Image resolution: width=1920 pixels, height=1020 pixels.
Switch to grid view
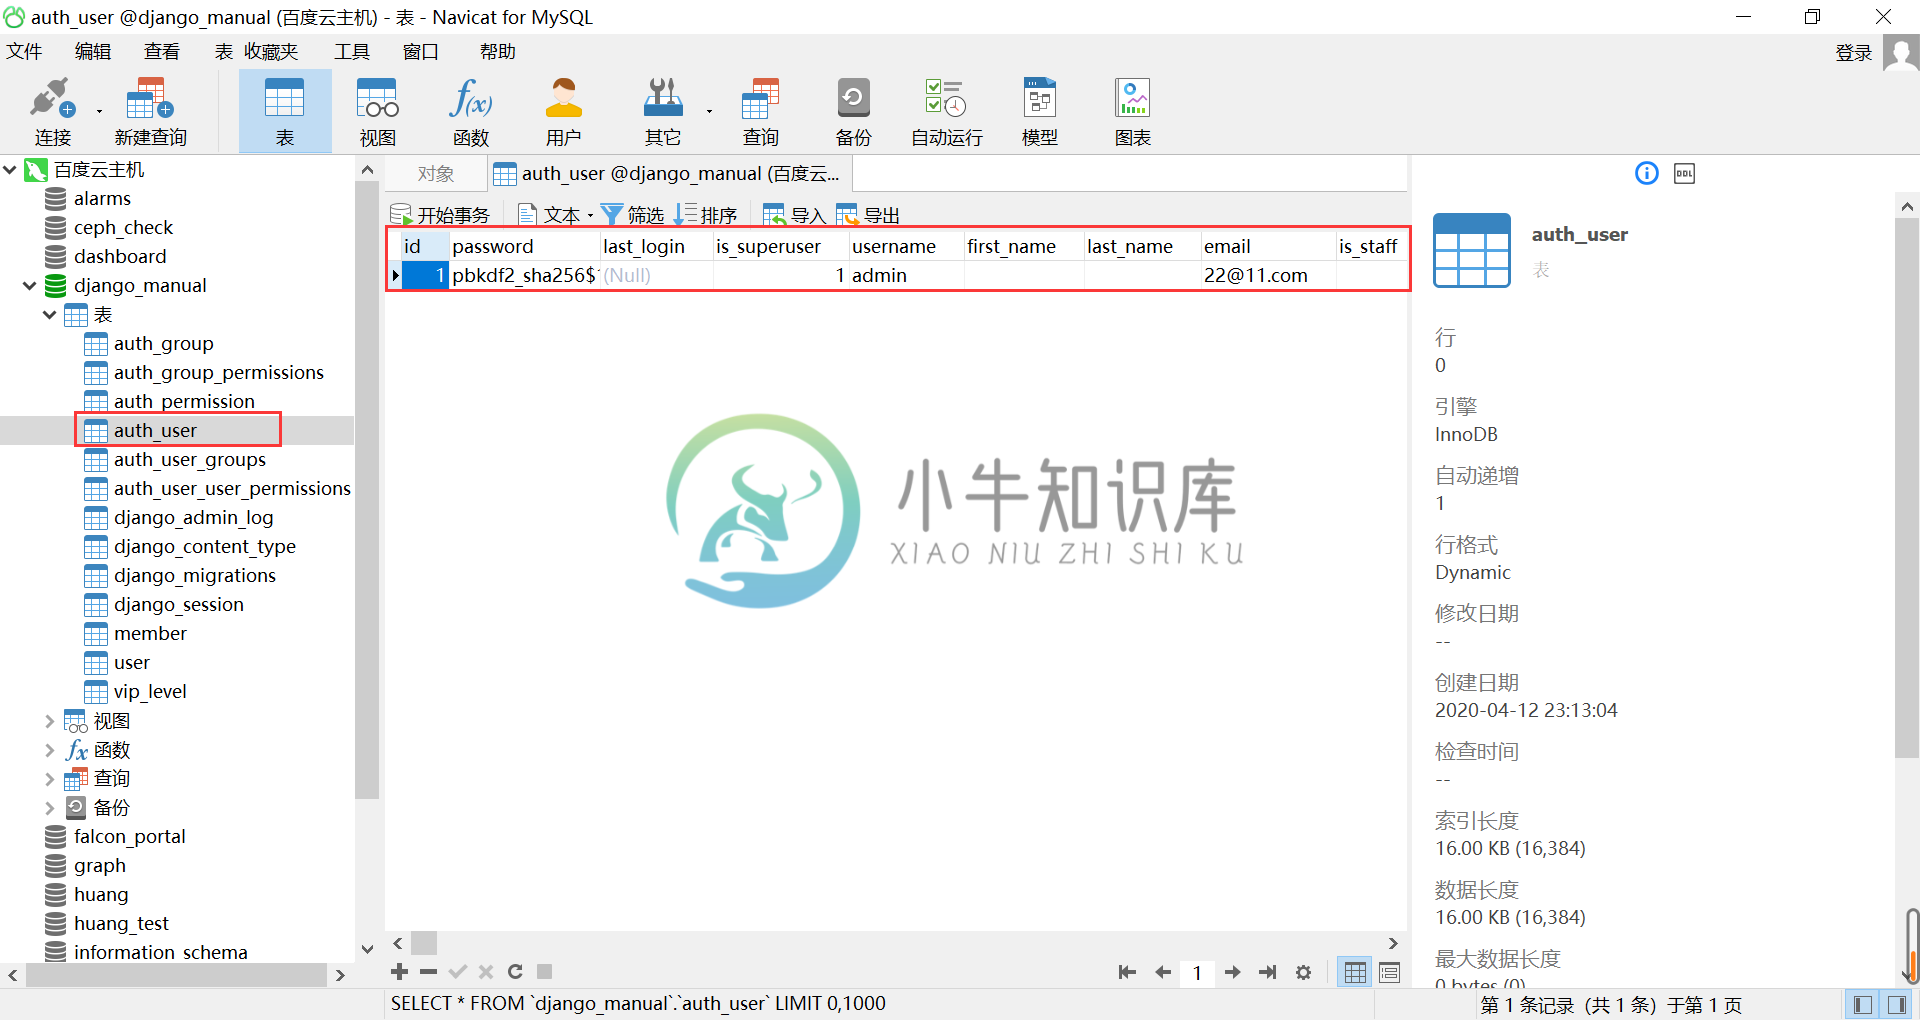[1355, 972]
